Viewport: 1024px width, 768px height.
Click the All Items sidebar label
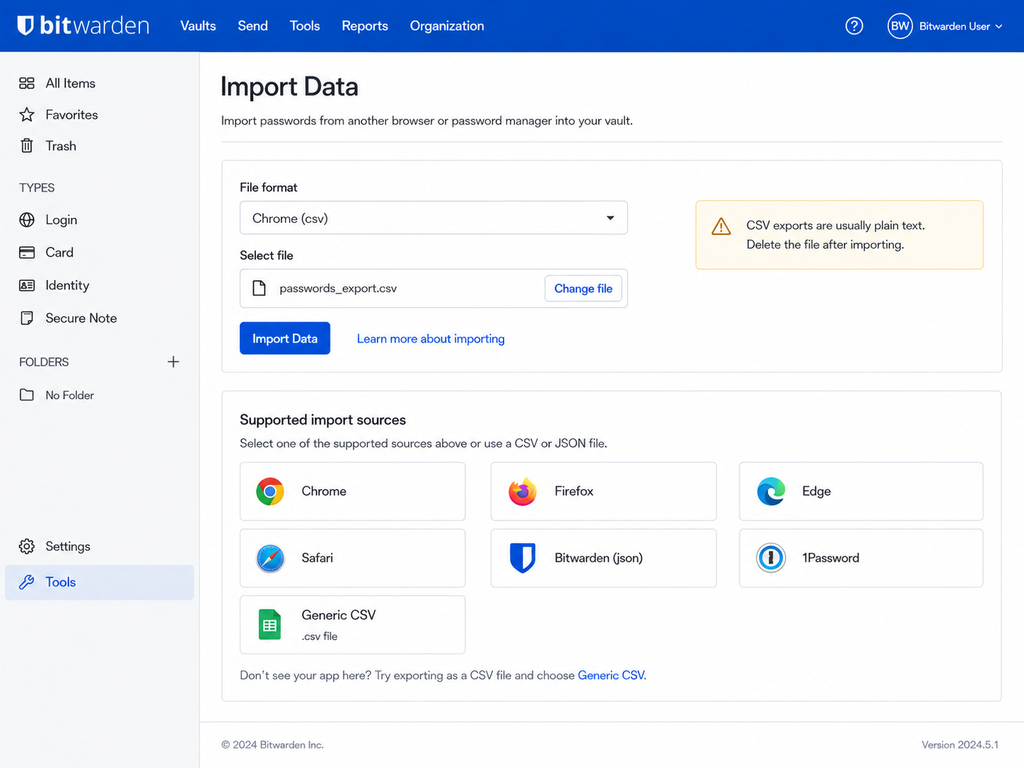click(x=71, y=83)
